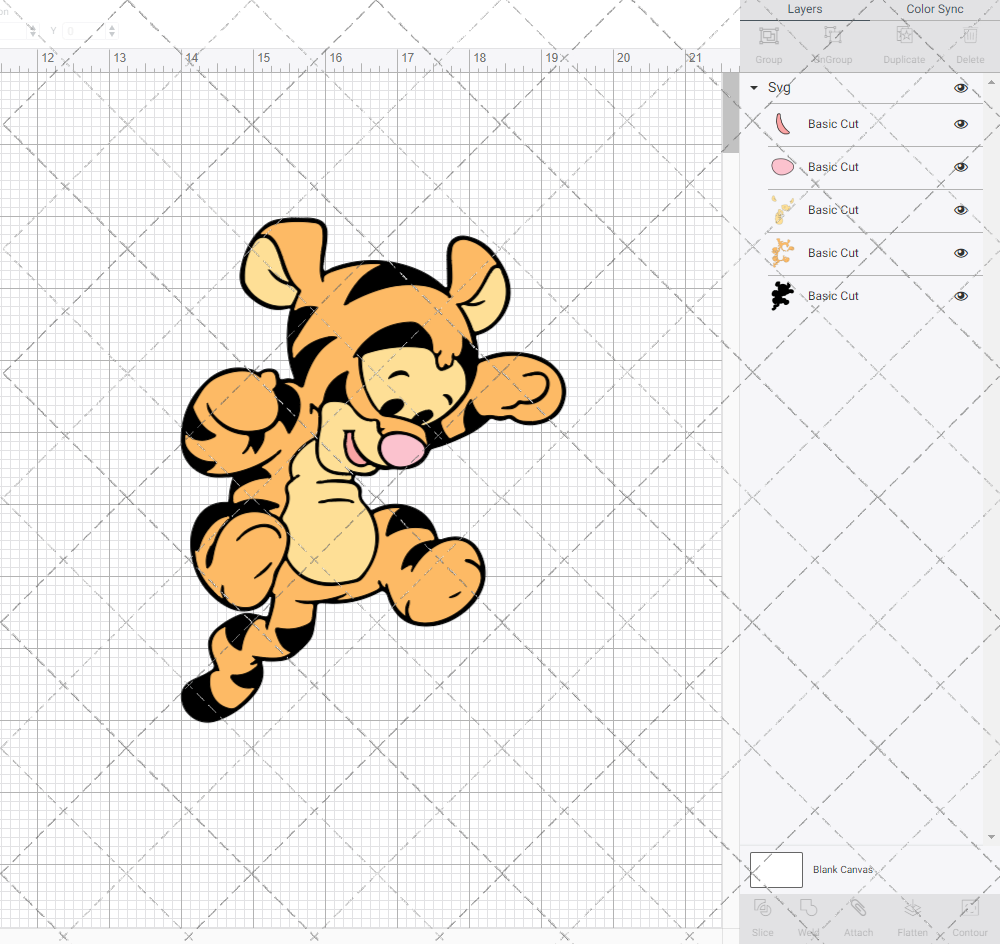Viewport: 1000px width, 944px height.
Task: Click the Y position input field
Action: 85,31
